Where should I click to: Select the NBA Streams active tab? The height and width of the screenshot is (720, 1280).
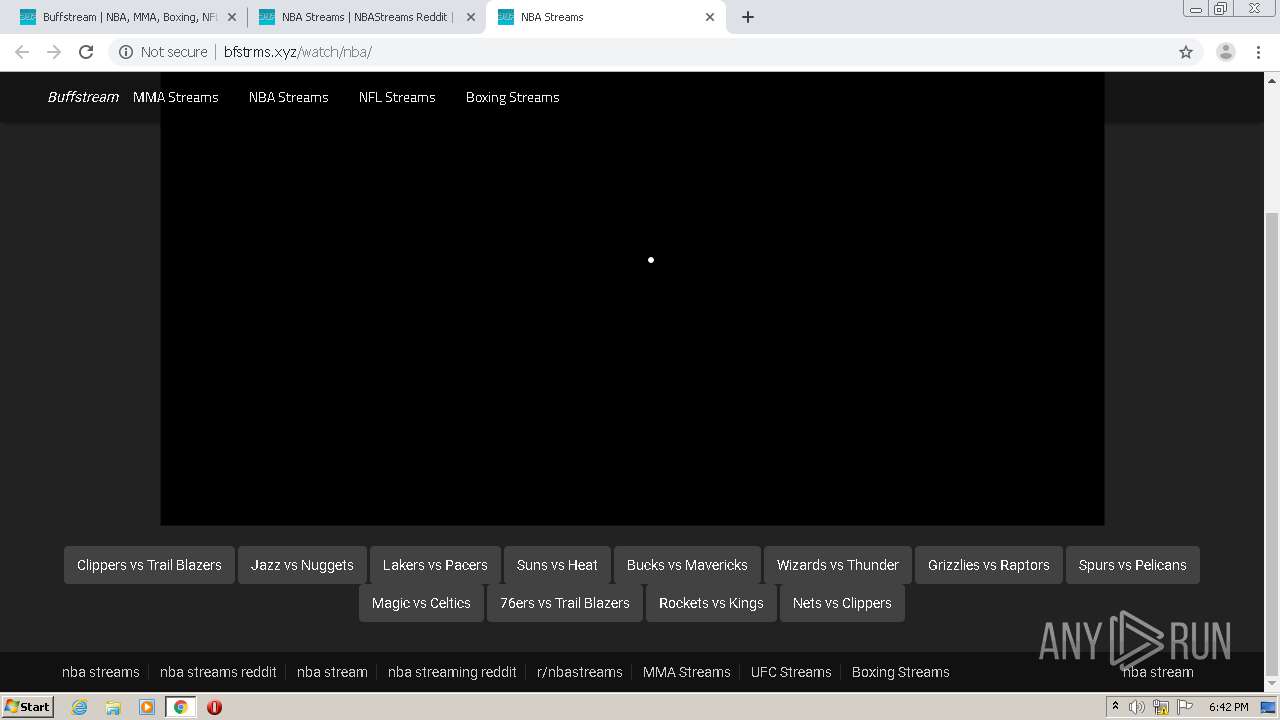tap(606, 17)
